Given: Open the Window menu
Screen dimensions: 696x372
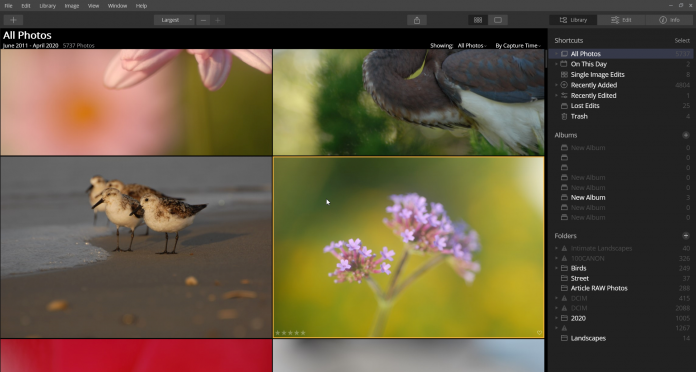Looking at the screenshot, I should pyautogui.click(x=117, y=6).
